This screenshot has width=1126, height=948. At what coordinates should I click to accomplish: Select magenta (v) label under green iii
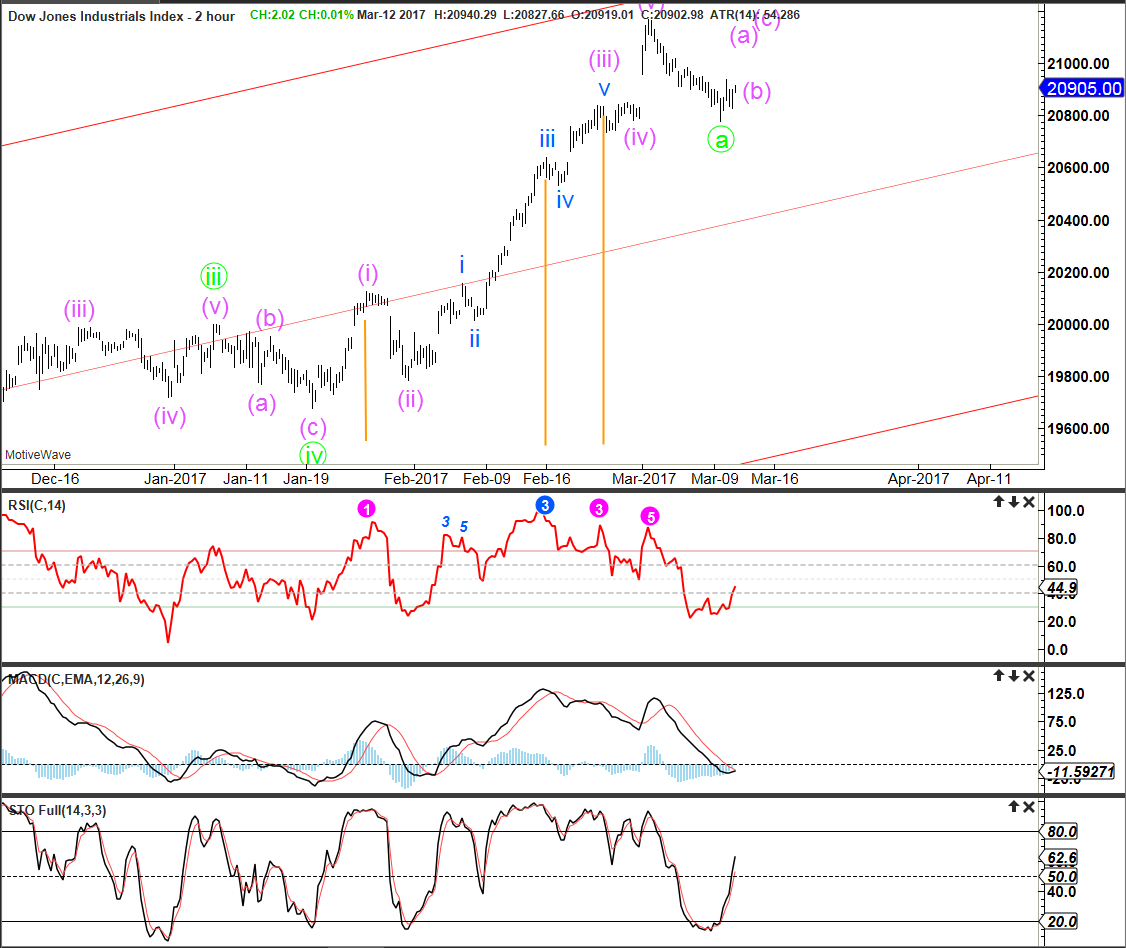215,307
